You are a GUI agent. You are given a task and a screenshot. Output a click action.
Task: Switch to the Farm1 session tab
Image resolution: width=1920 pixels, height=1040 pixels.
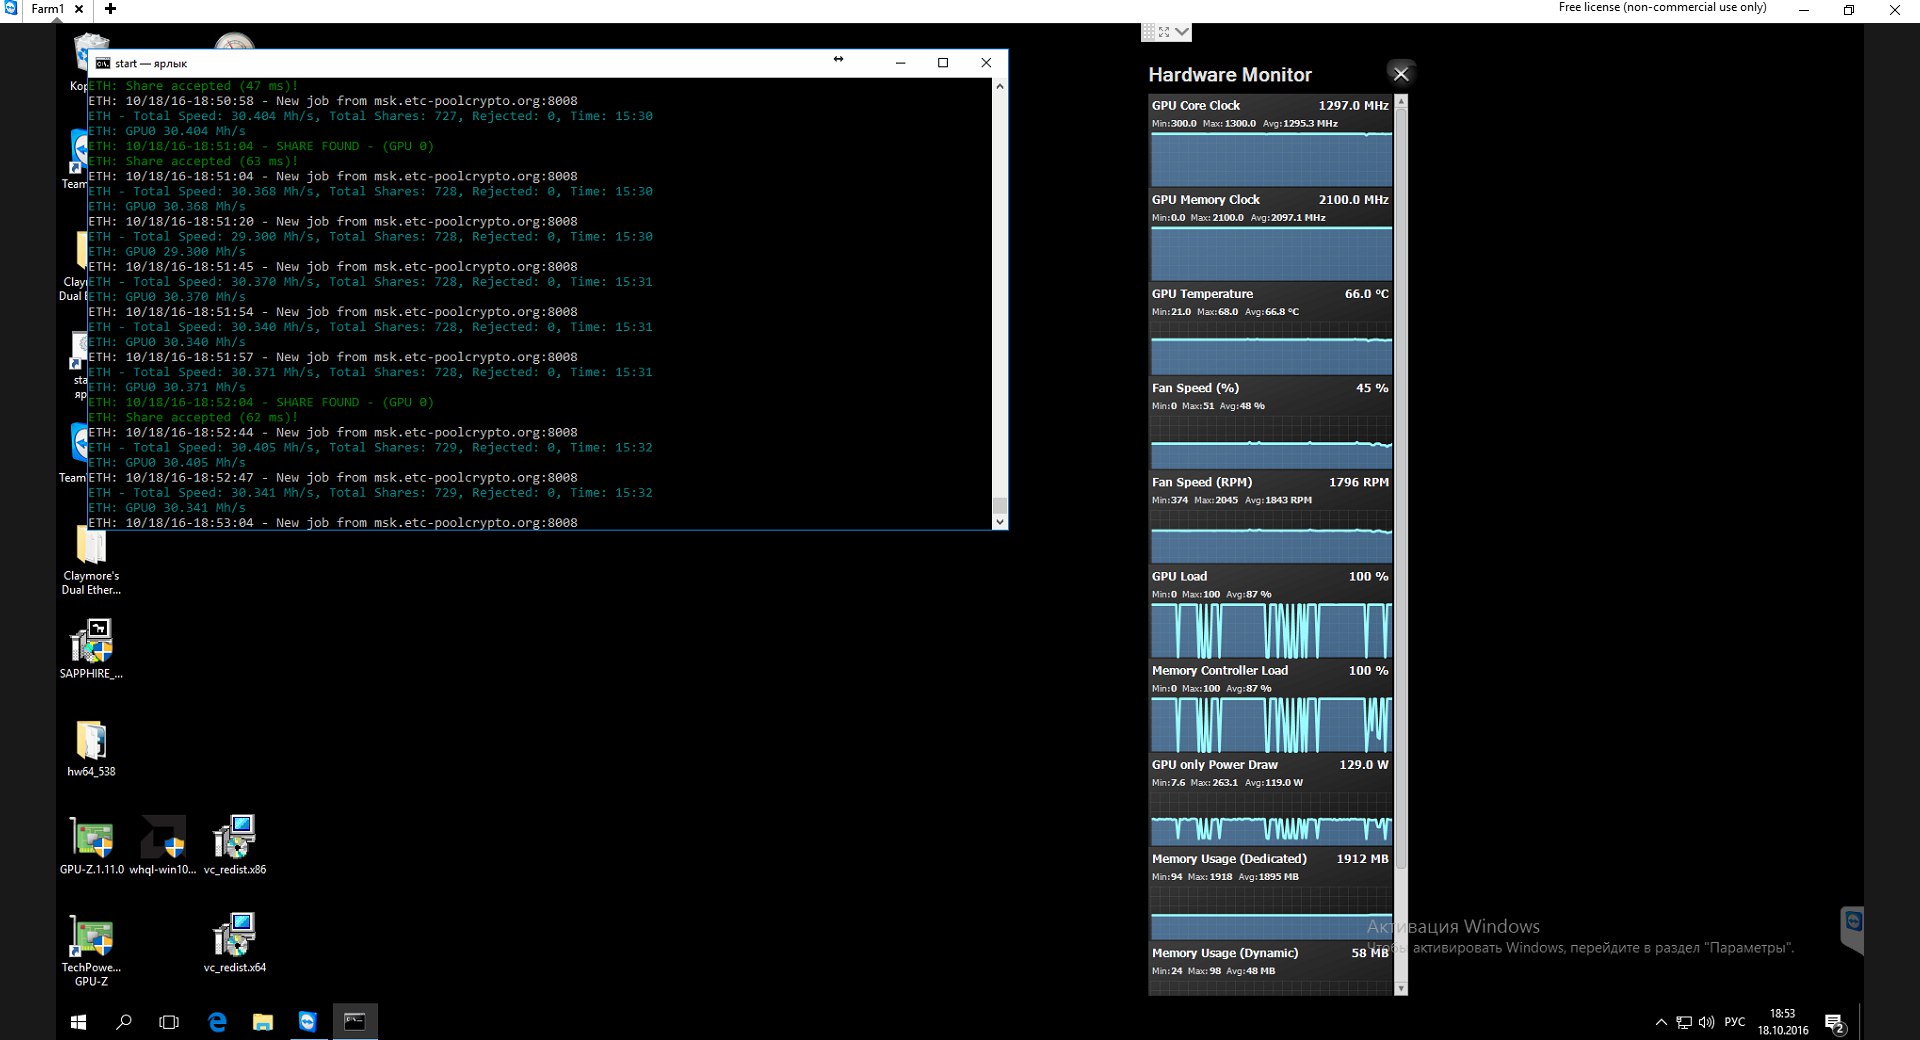click(x=47, y=9)
